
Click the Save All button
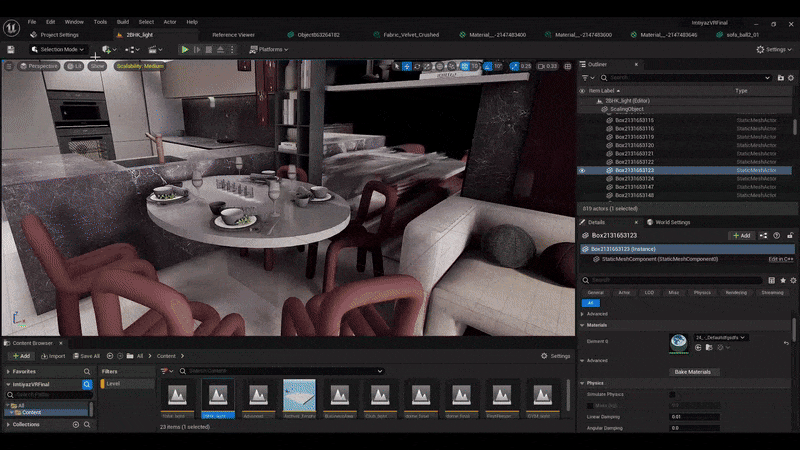click(x=86, y=356)
